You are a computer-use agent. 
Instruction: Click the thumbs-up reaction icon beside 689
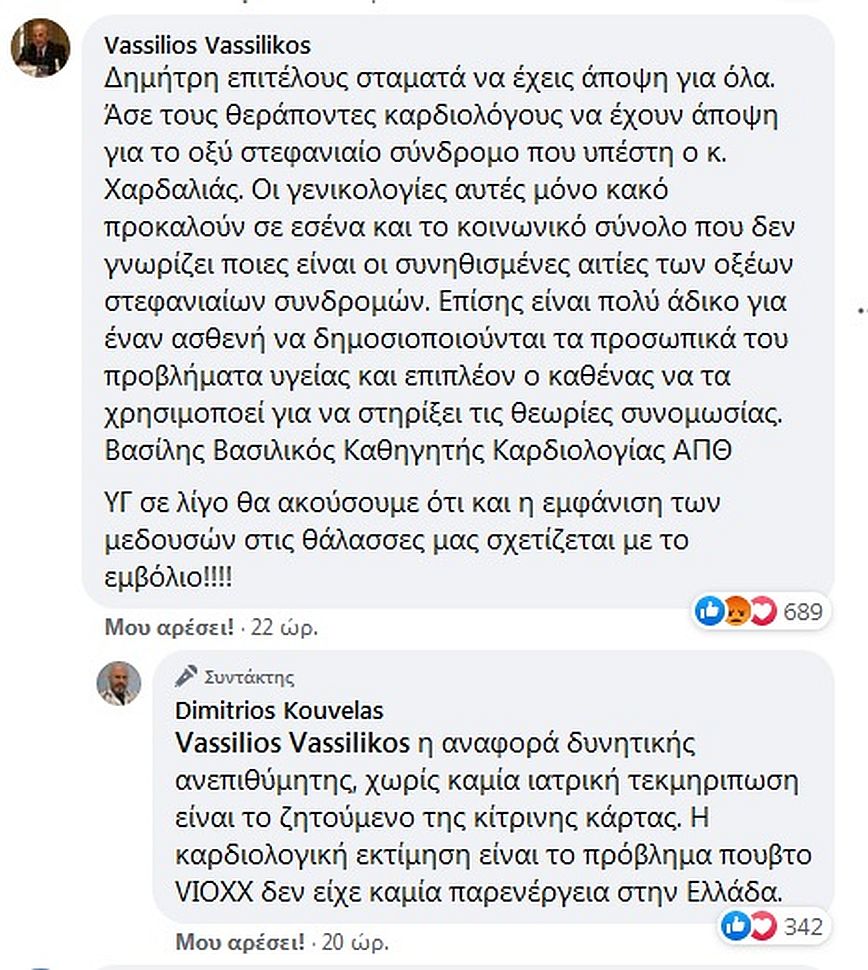coord(709,609)
